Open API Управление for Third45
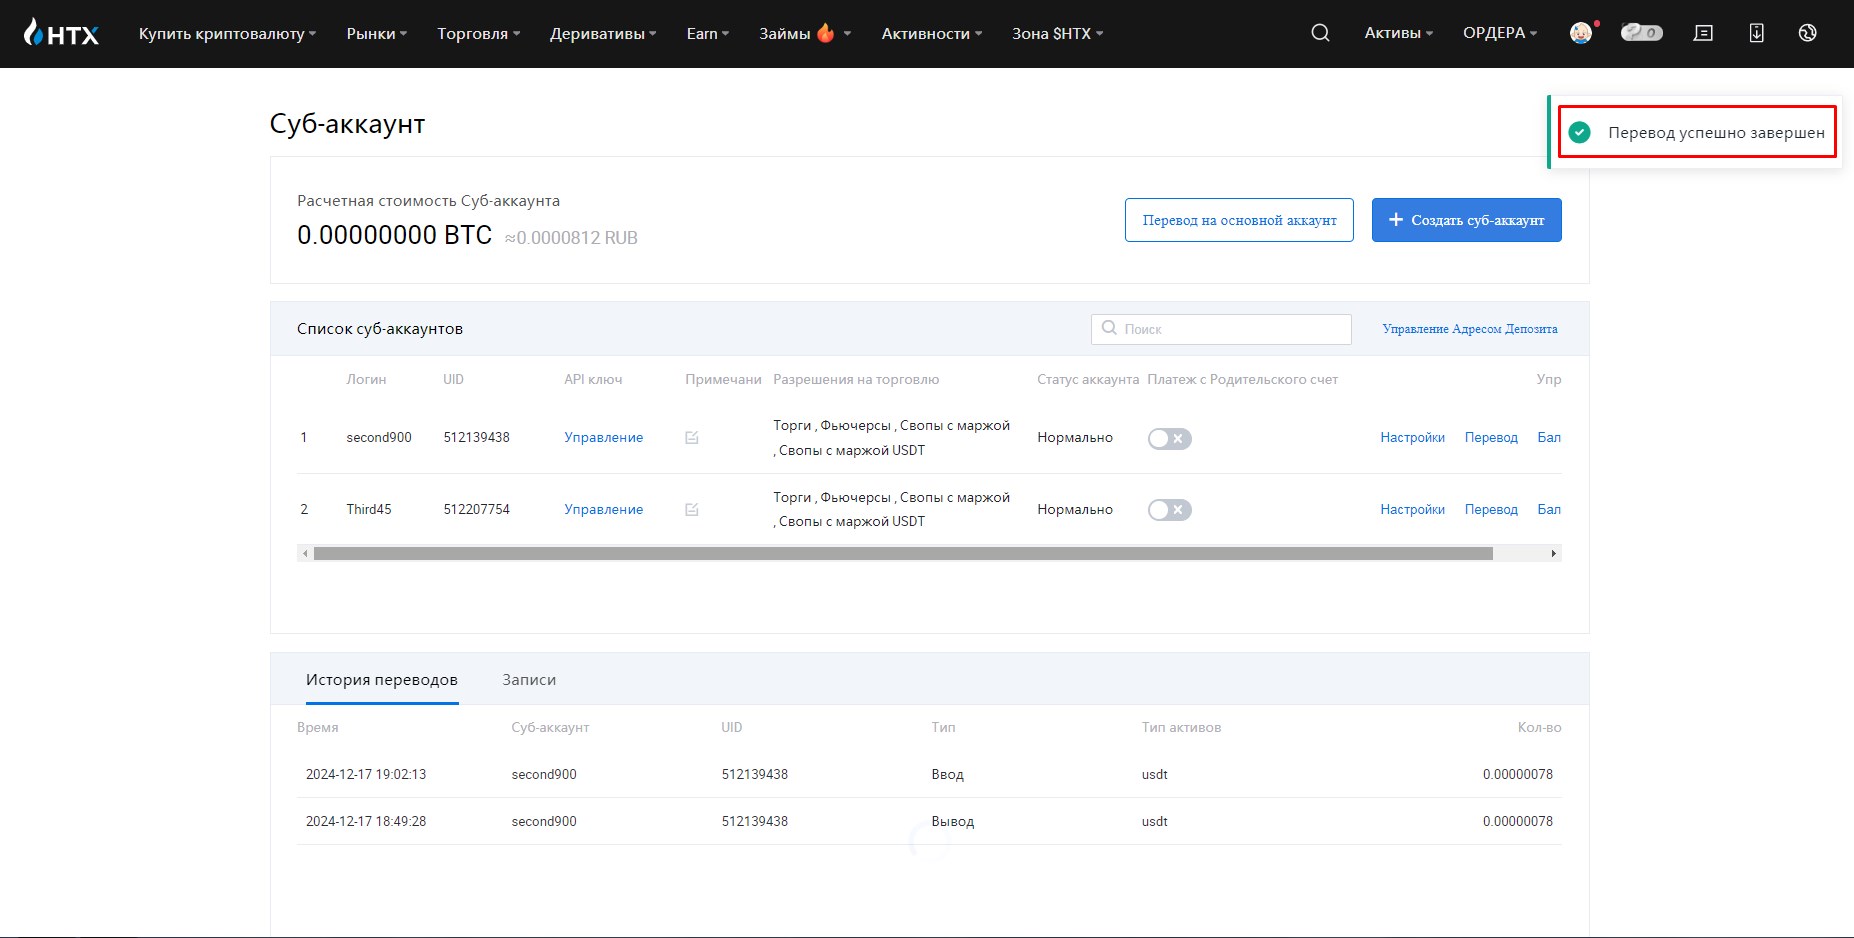This screenshot has height=938, width=1854. 603,509
